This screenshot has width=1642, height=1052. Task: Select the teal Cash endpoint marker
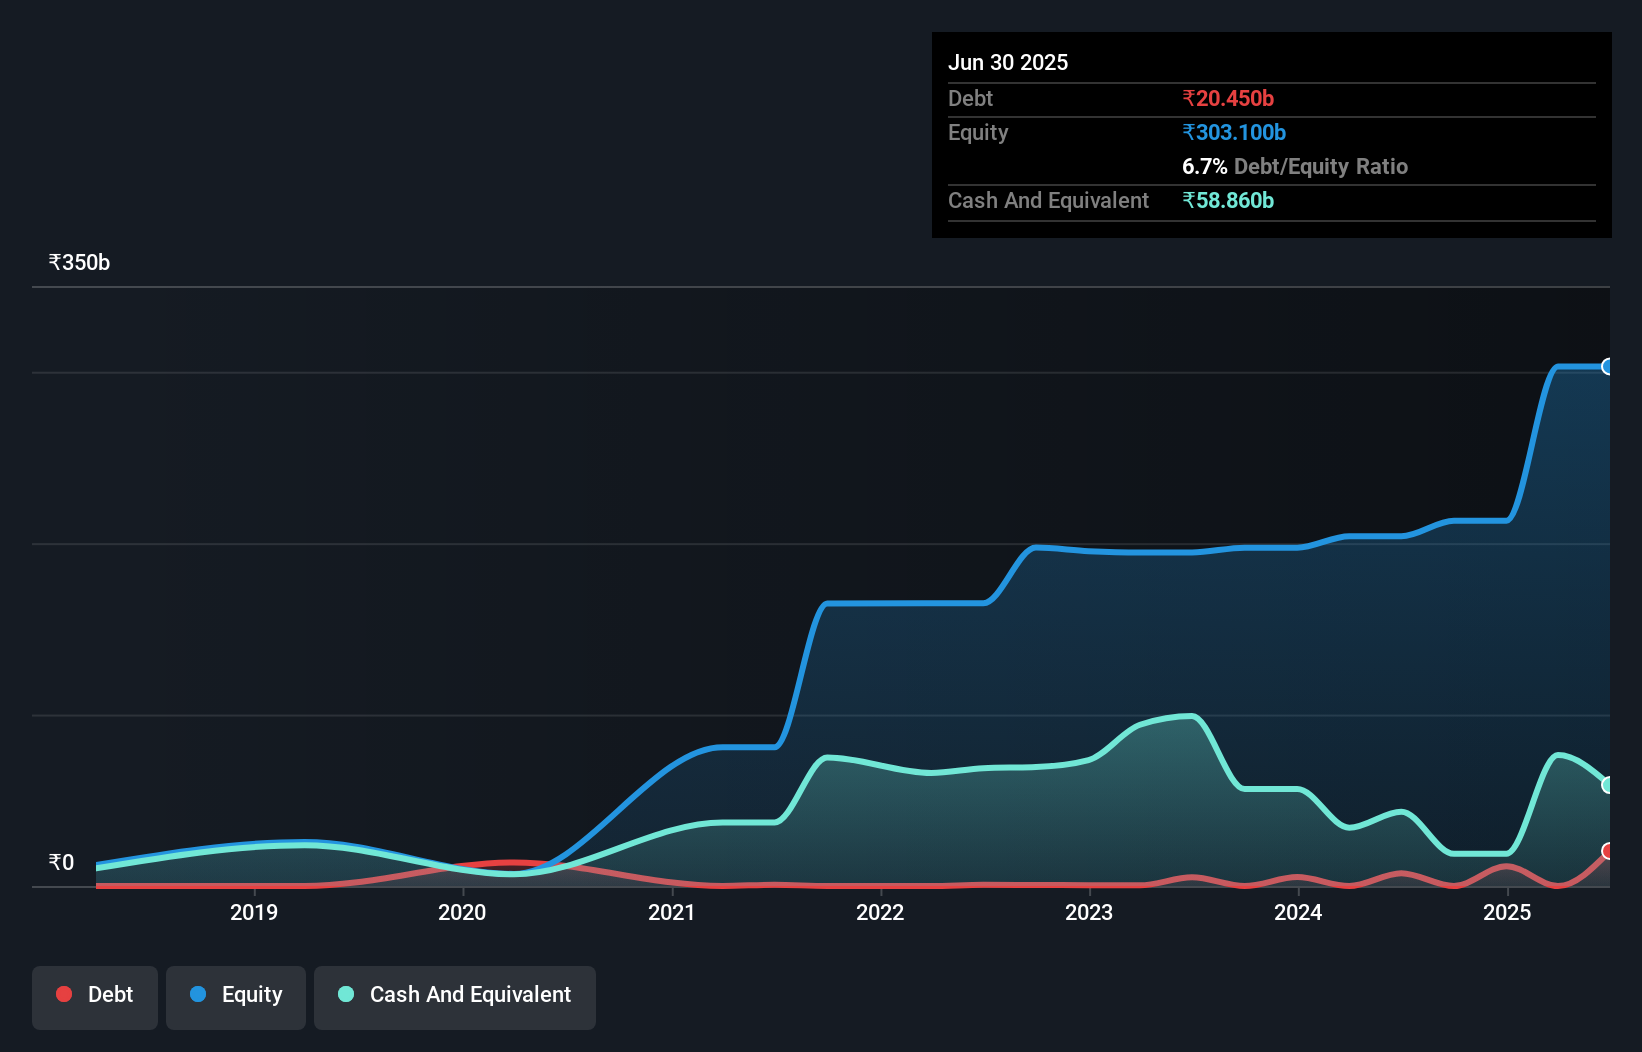[1607, 785]
